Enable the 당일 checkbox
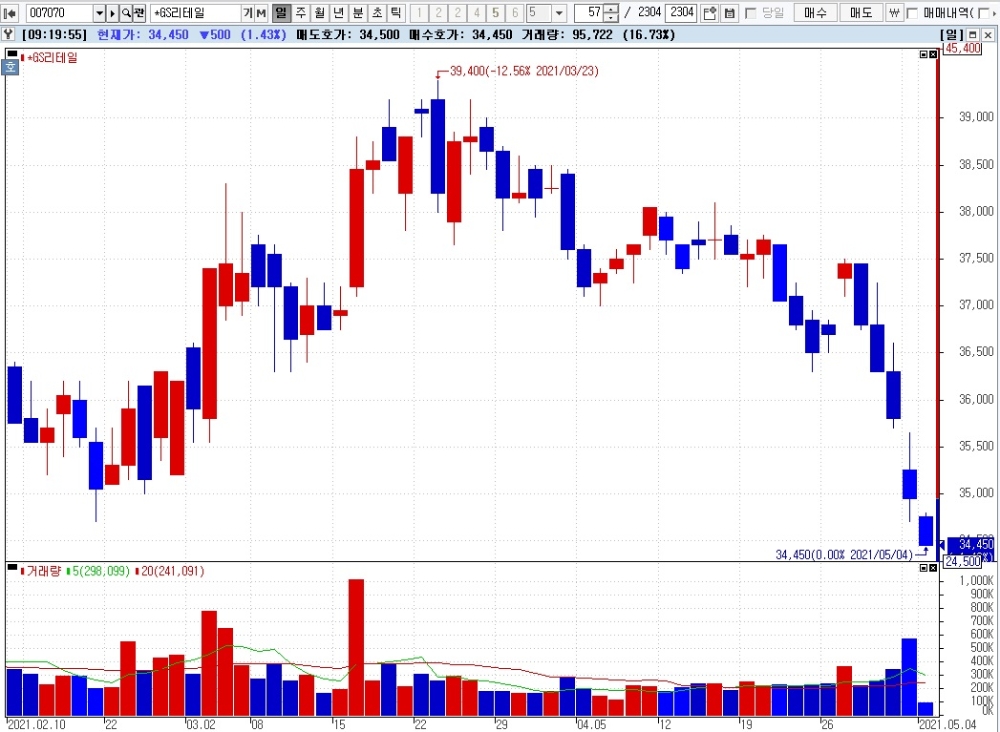The height and width of the screenshot is (732, 1000). point(751,13)
